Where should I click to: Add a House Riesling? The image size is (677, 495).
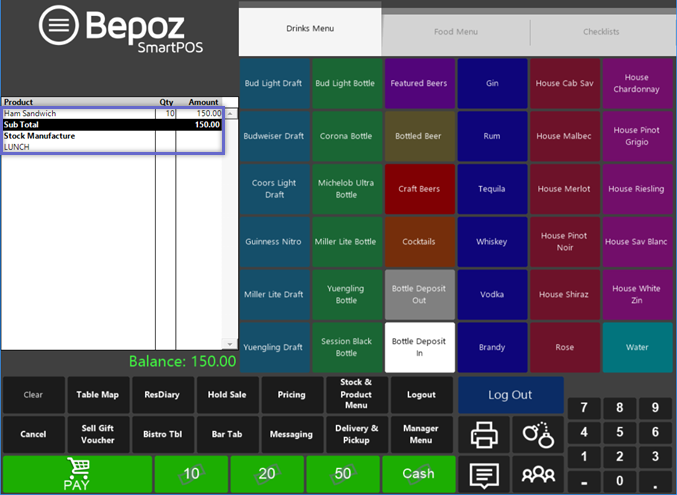pyautogui.click(x=637, y=189)
